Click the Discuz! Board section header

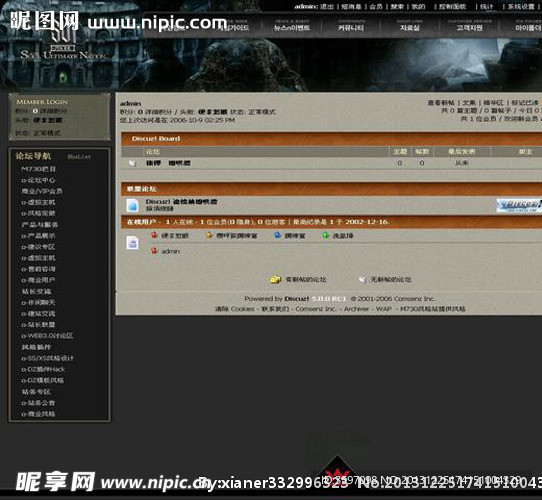coord(156,139)
